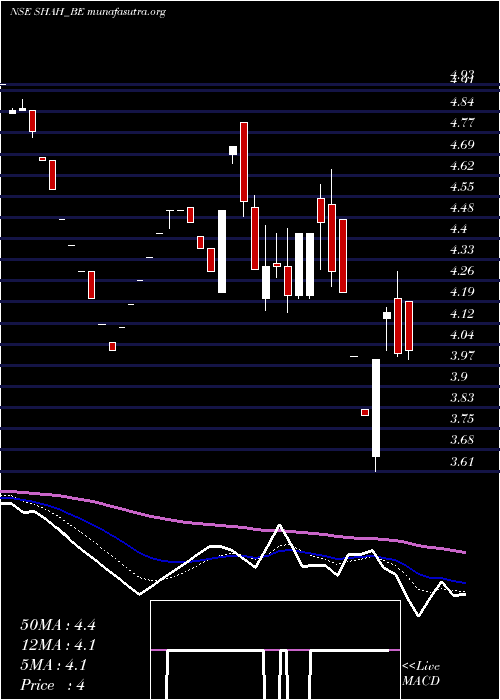Click the 3.97 price level label
This screenshot has width=500, height=700.
click(x=462, y=356)
